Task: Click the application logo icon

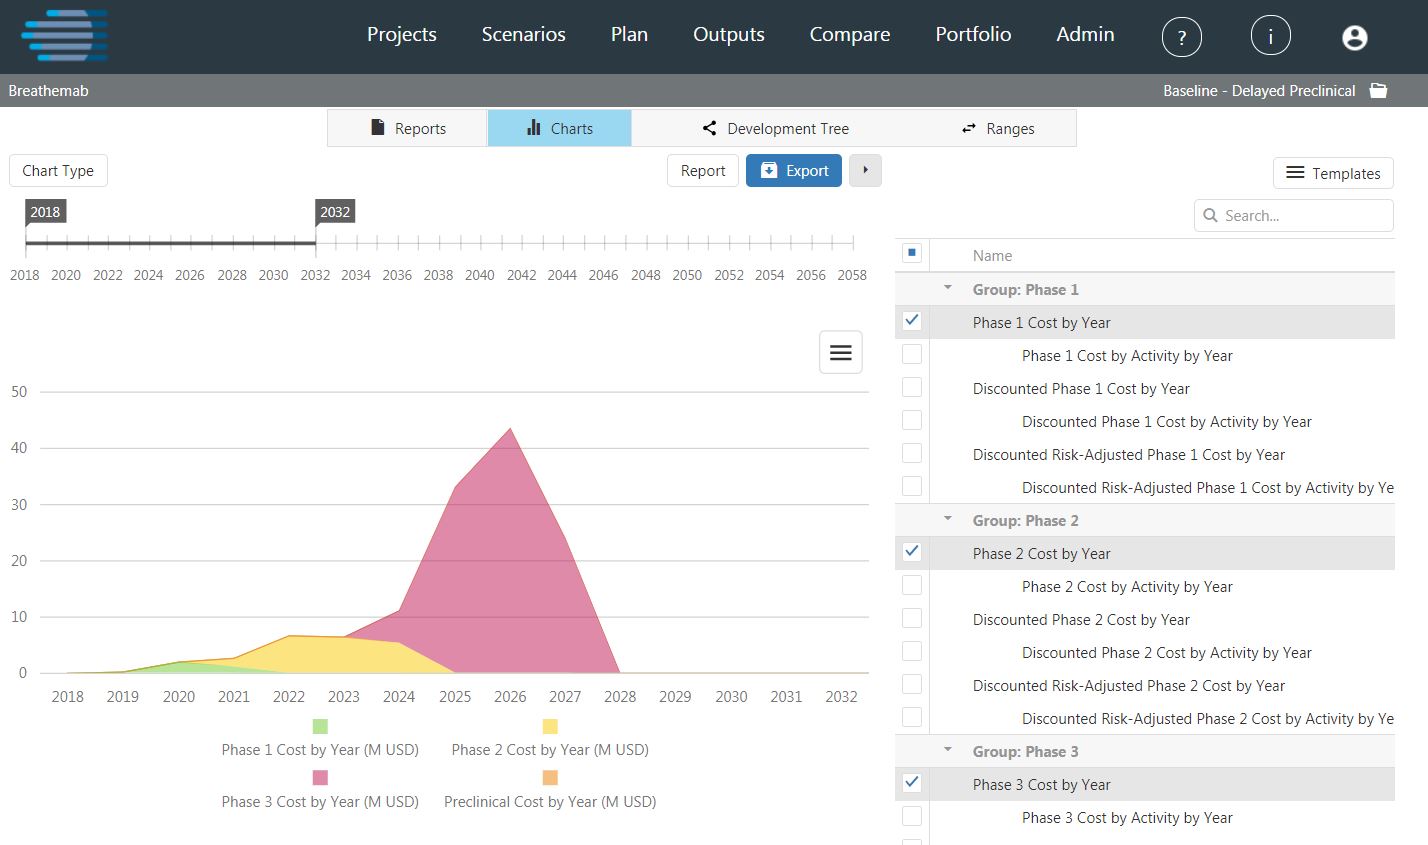Action: pos(65,36)
